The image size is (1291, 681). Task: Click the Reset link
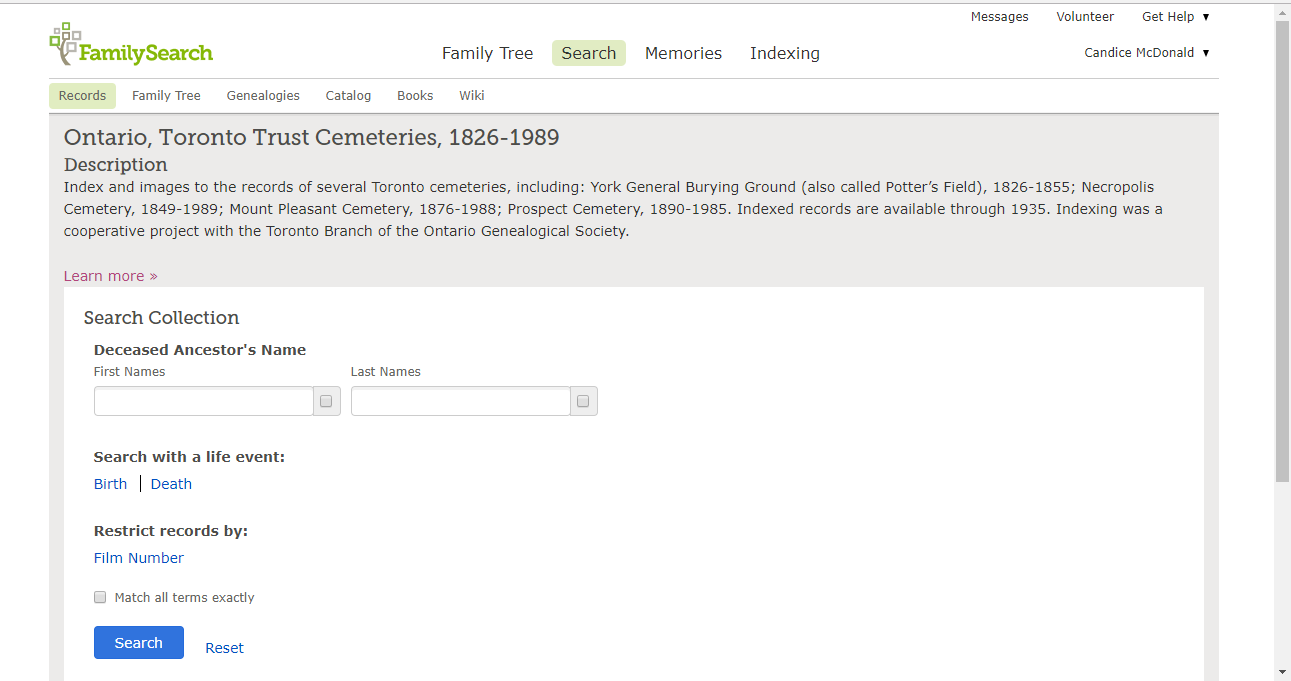(x=224, y=648)
